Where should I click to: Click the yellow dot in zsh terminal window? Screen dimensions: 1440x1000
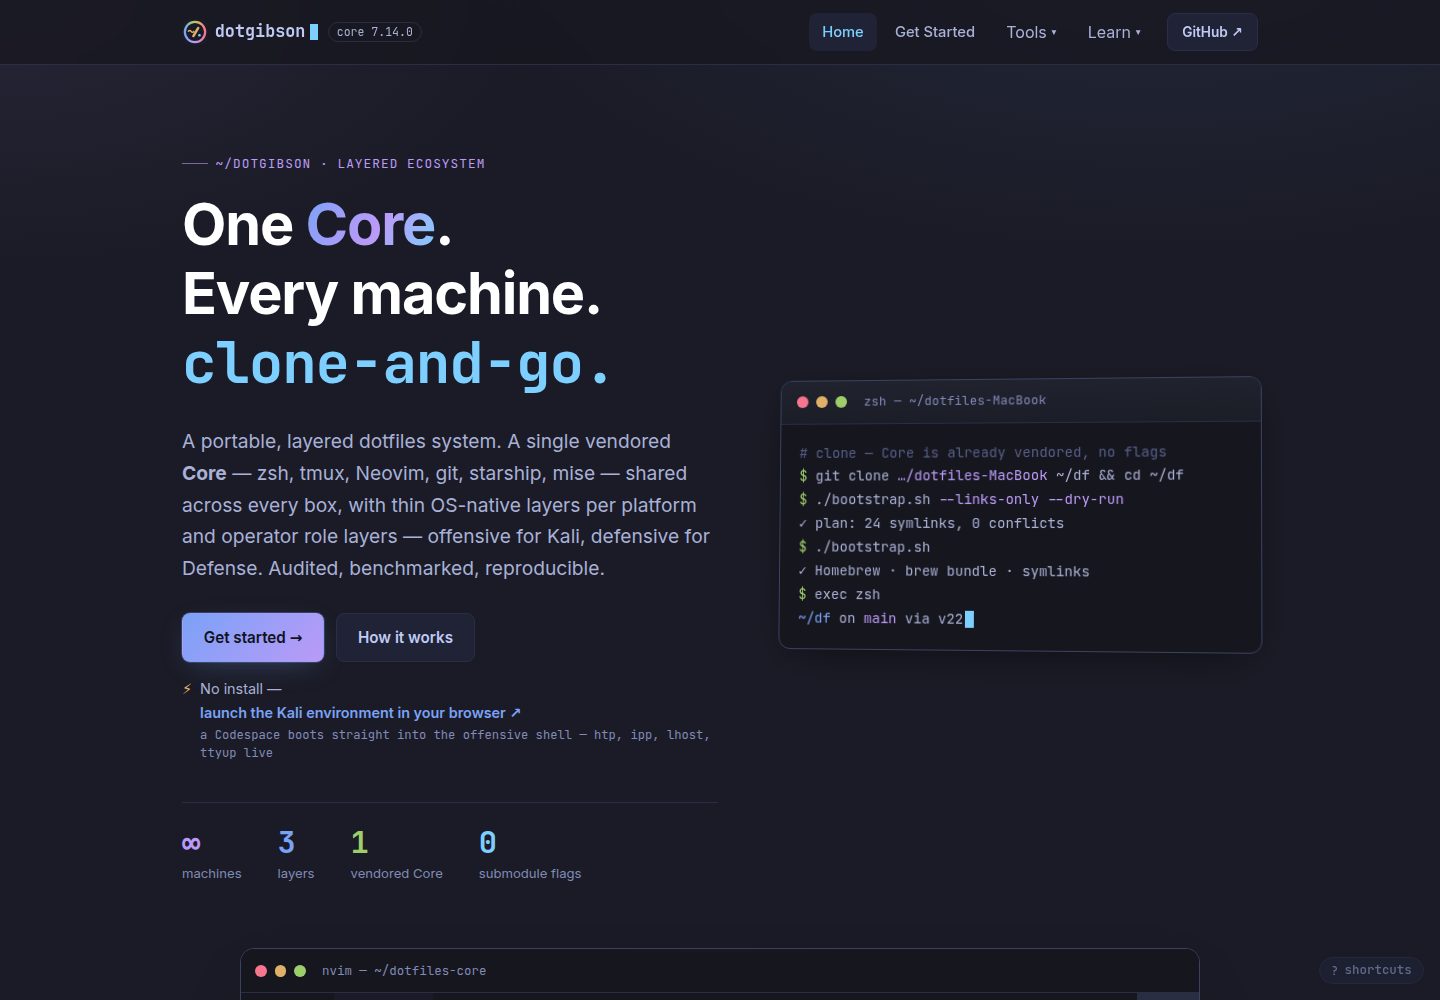tap(822, 402)
